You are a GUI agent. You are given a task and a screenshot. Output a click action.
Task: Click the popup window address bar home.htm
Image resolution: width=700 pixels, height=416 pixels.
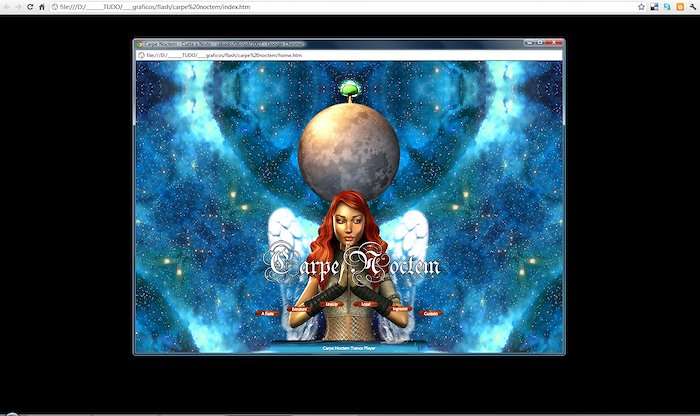coord(349,55)
